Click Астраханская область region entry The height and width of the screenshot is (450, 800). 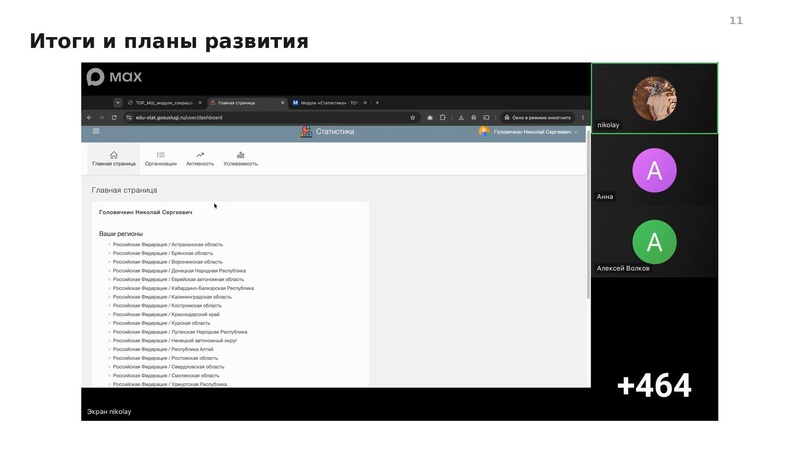tap(167, 244)
